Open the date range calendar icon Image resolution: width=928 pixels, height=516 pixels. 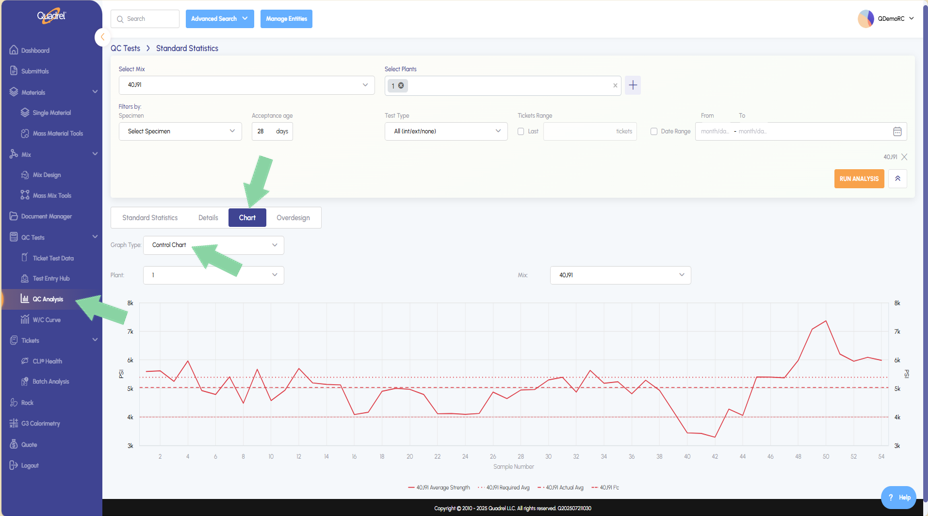tap(897, 131)
